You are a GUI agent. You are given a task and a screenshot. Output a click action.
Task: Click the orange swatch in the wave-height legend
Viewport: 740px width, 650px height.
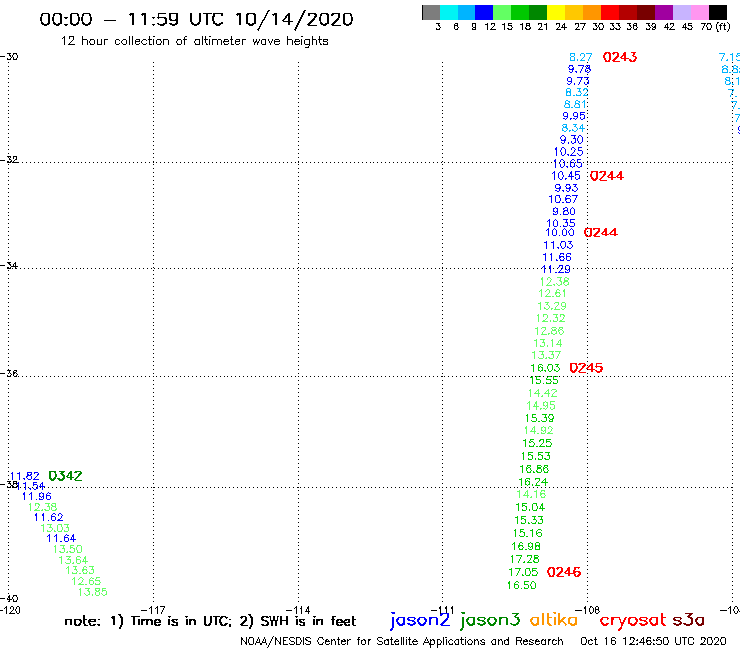[592, 12]
